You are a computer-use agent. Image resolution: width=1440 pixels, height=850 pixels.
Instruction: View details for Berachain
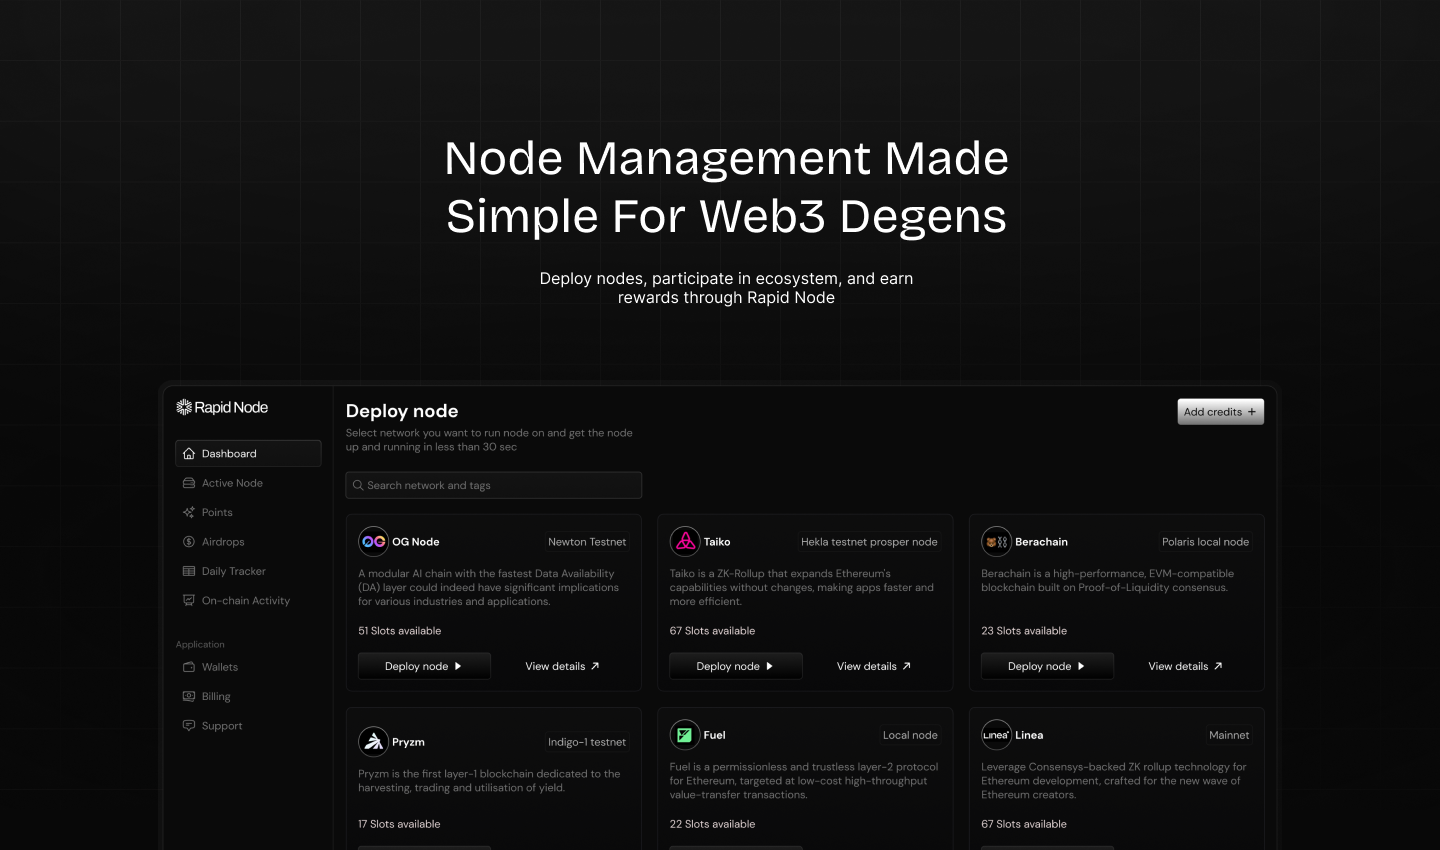[1185, 665]
